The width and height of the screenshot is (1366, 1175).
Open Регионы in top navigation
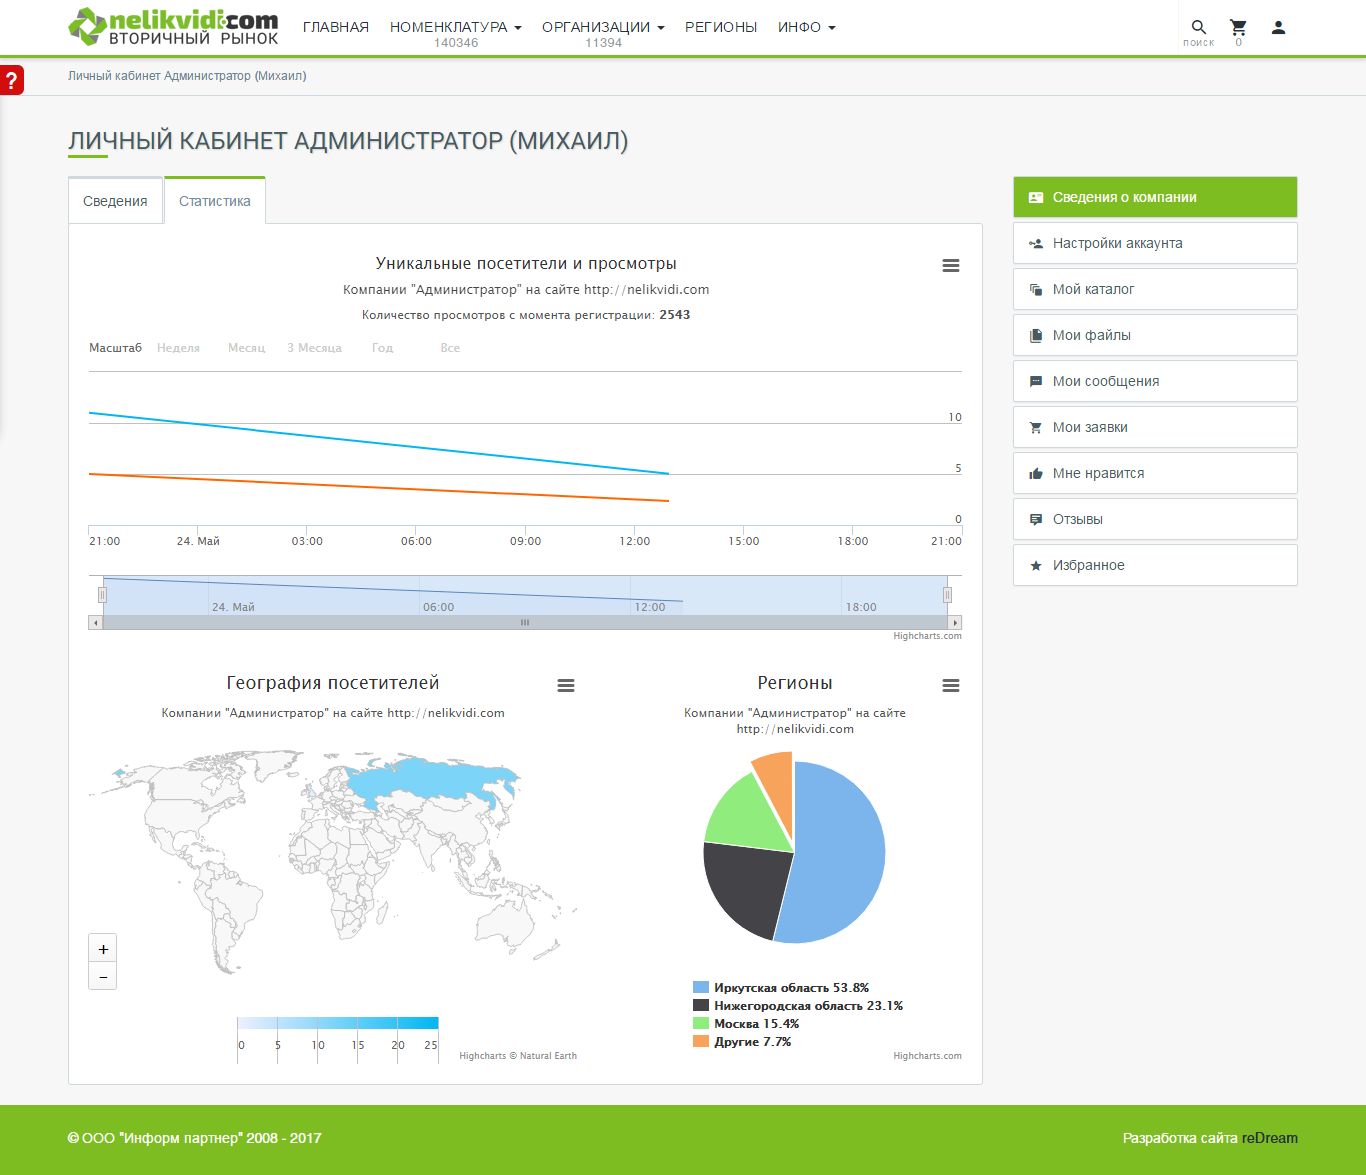[721, 28]
